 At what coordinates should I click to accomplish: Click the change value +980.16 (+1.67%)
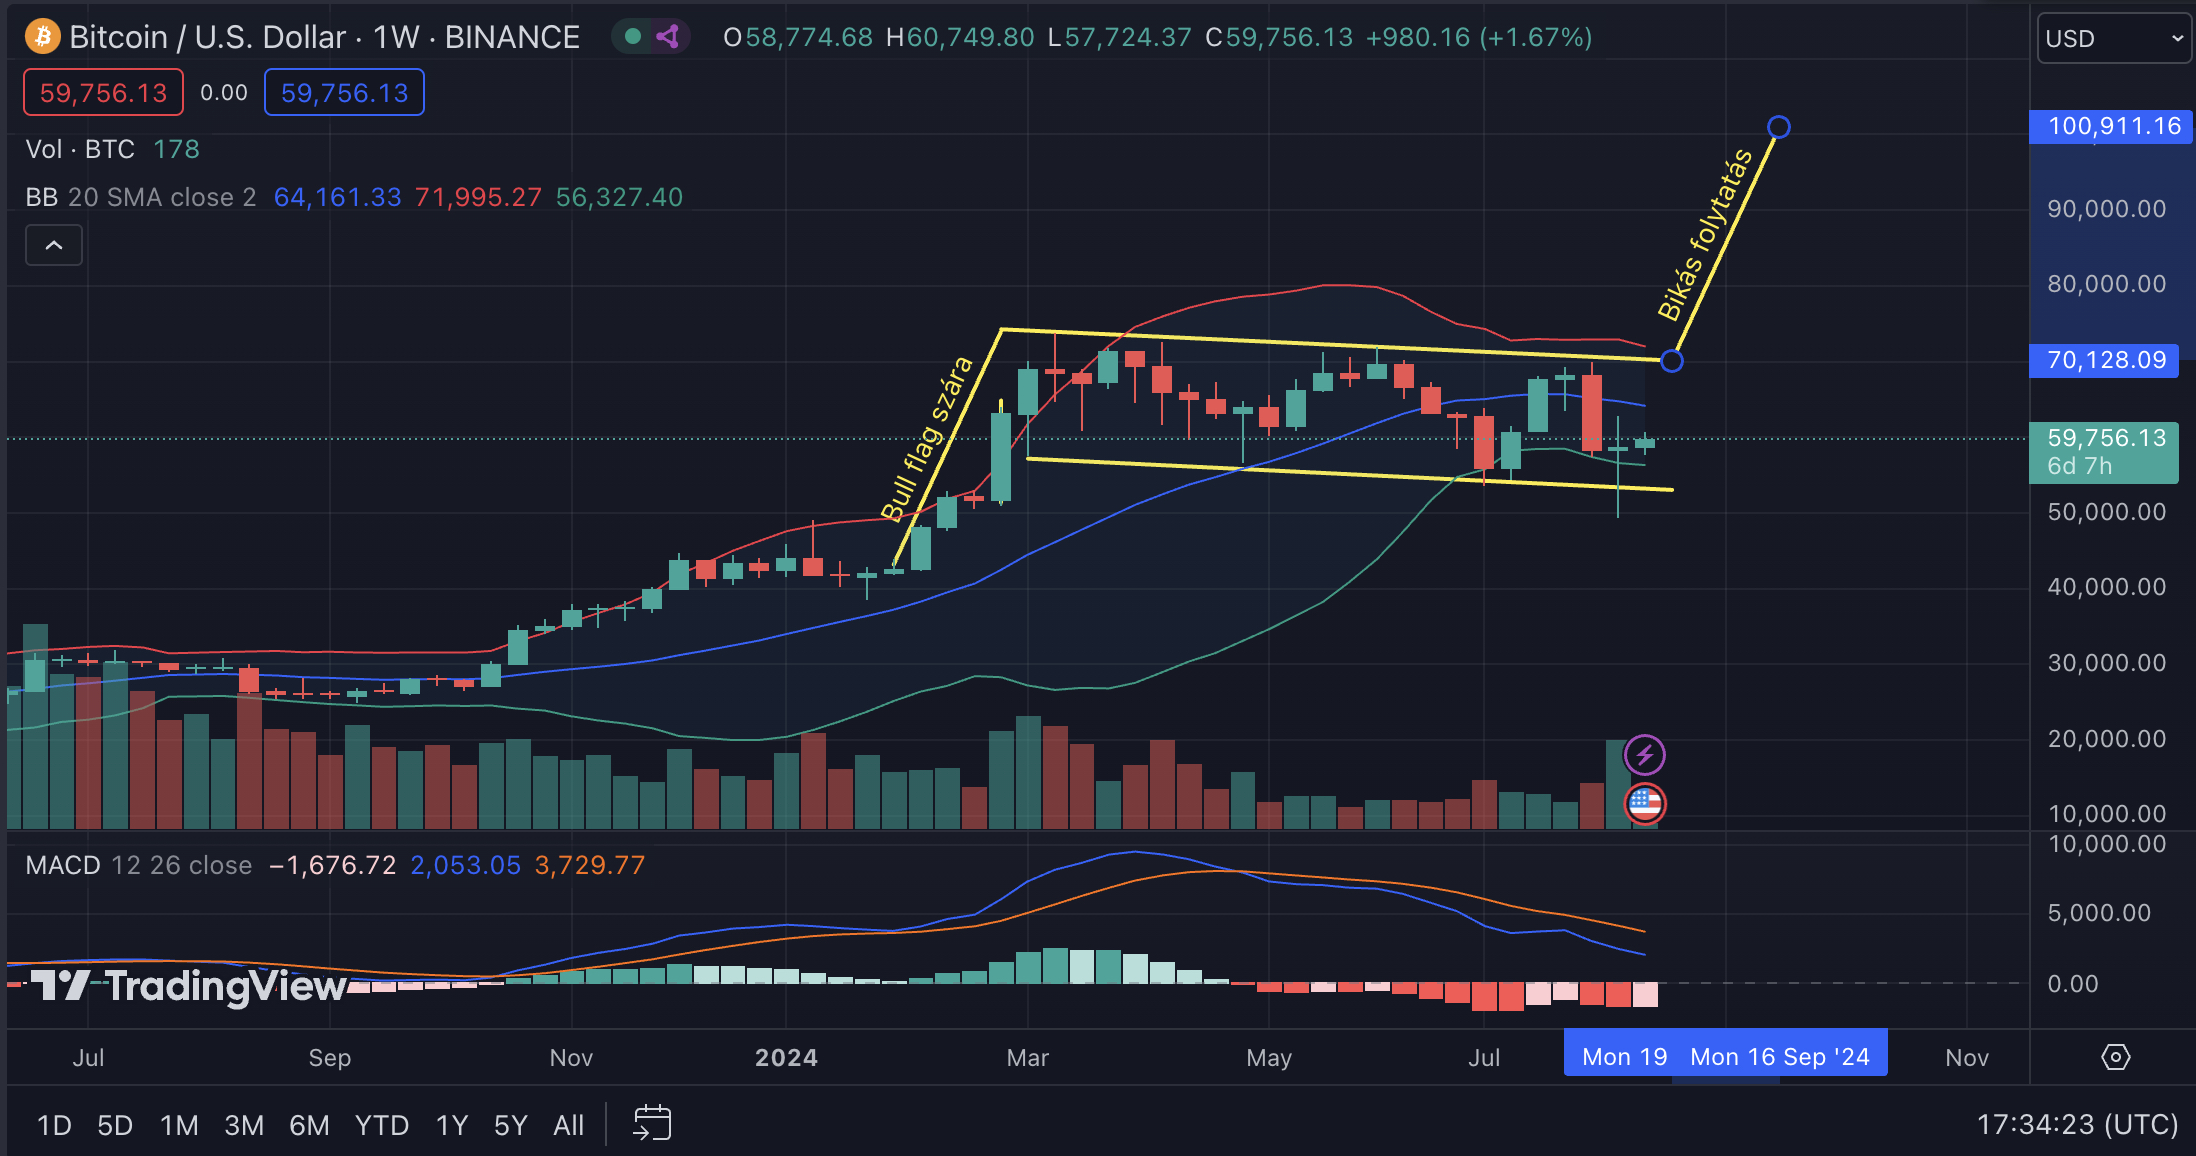click(1479, 37)
